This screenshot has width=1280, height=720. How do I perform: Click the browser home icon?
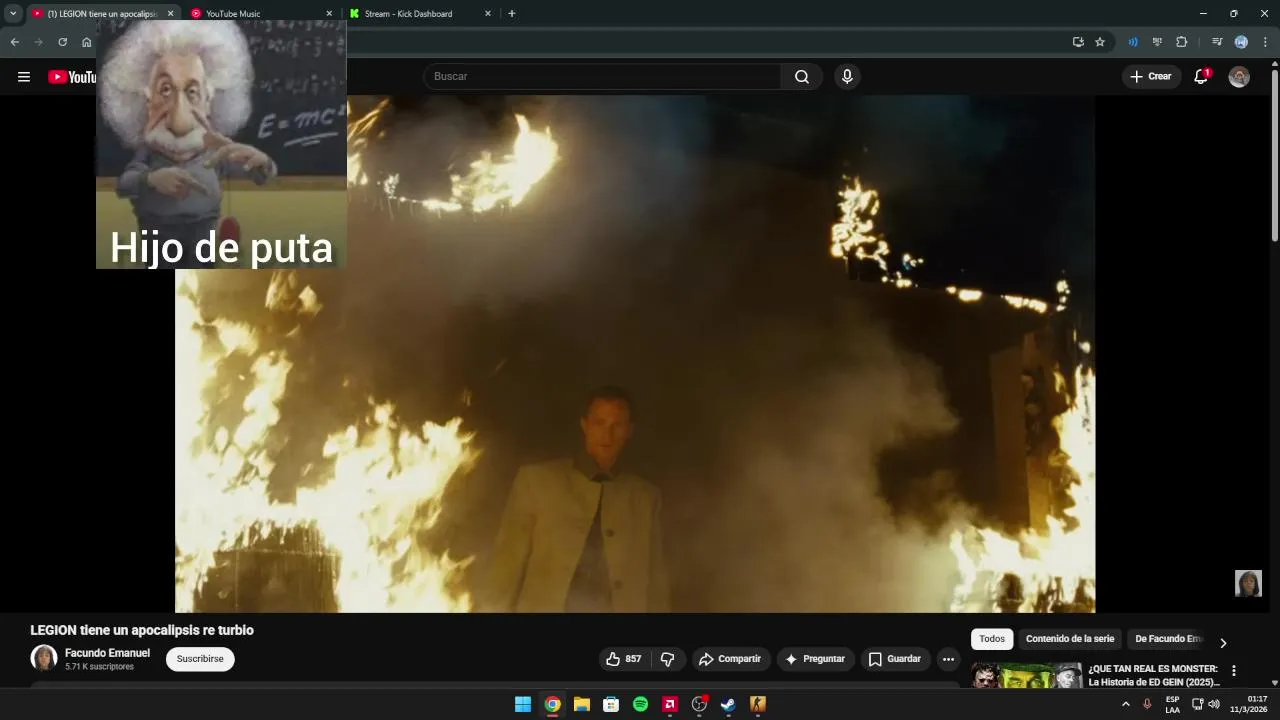[x=86, y=42]
